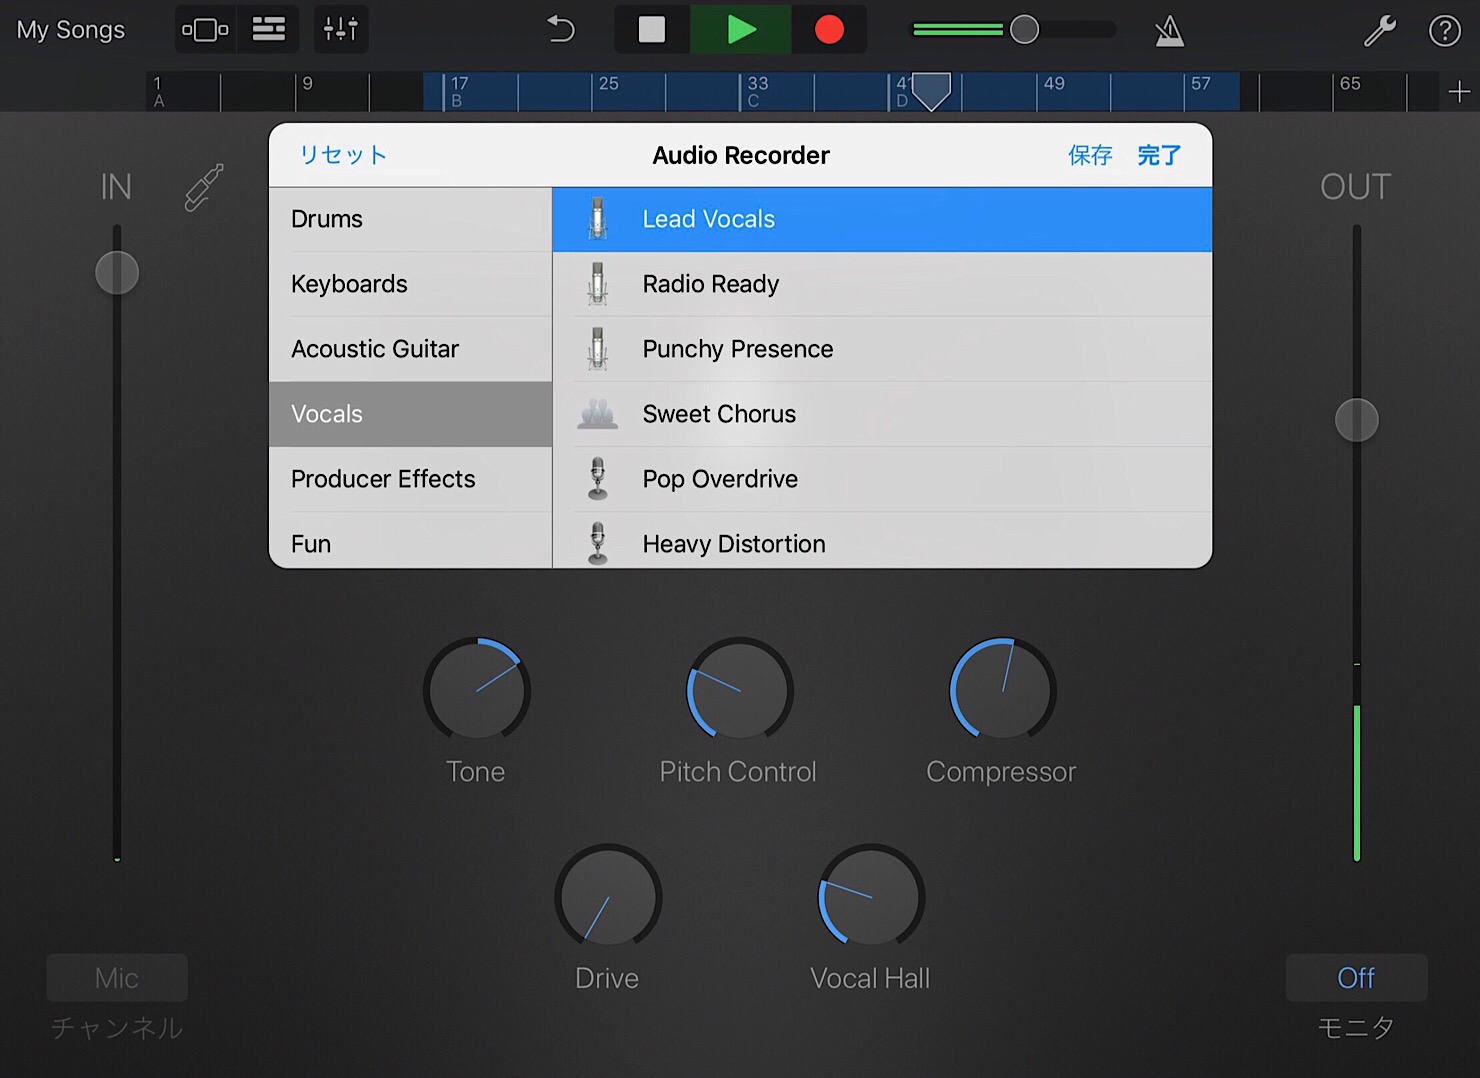Choose the Lead Vocals preset
This screenshot has height=1078, width=1480.
882,219
